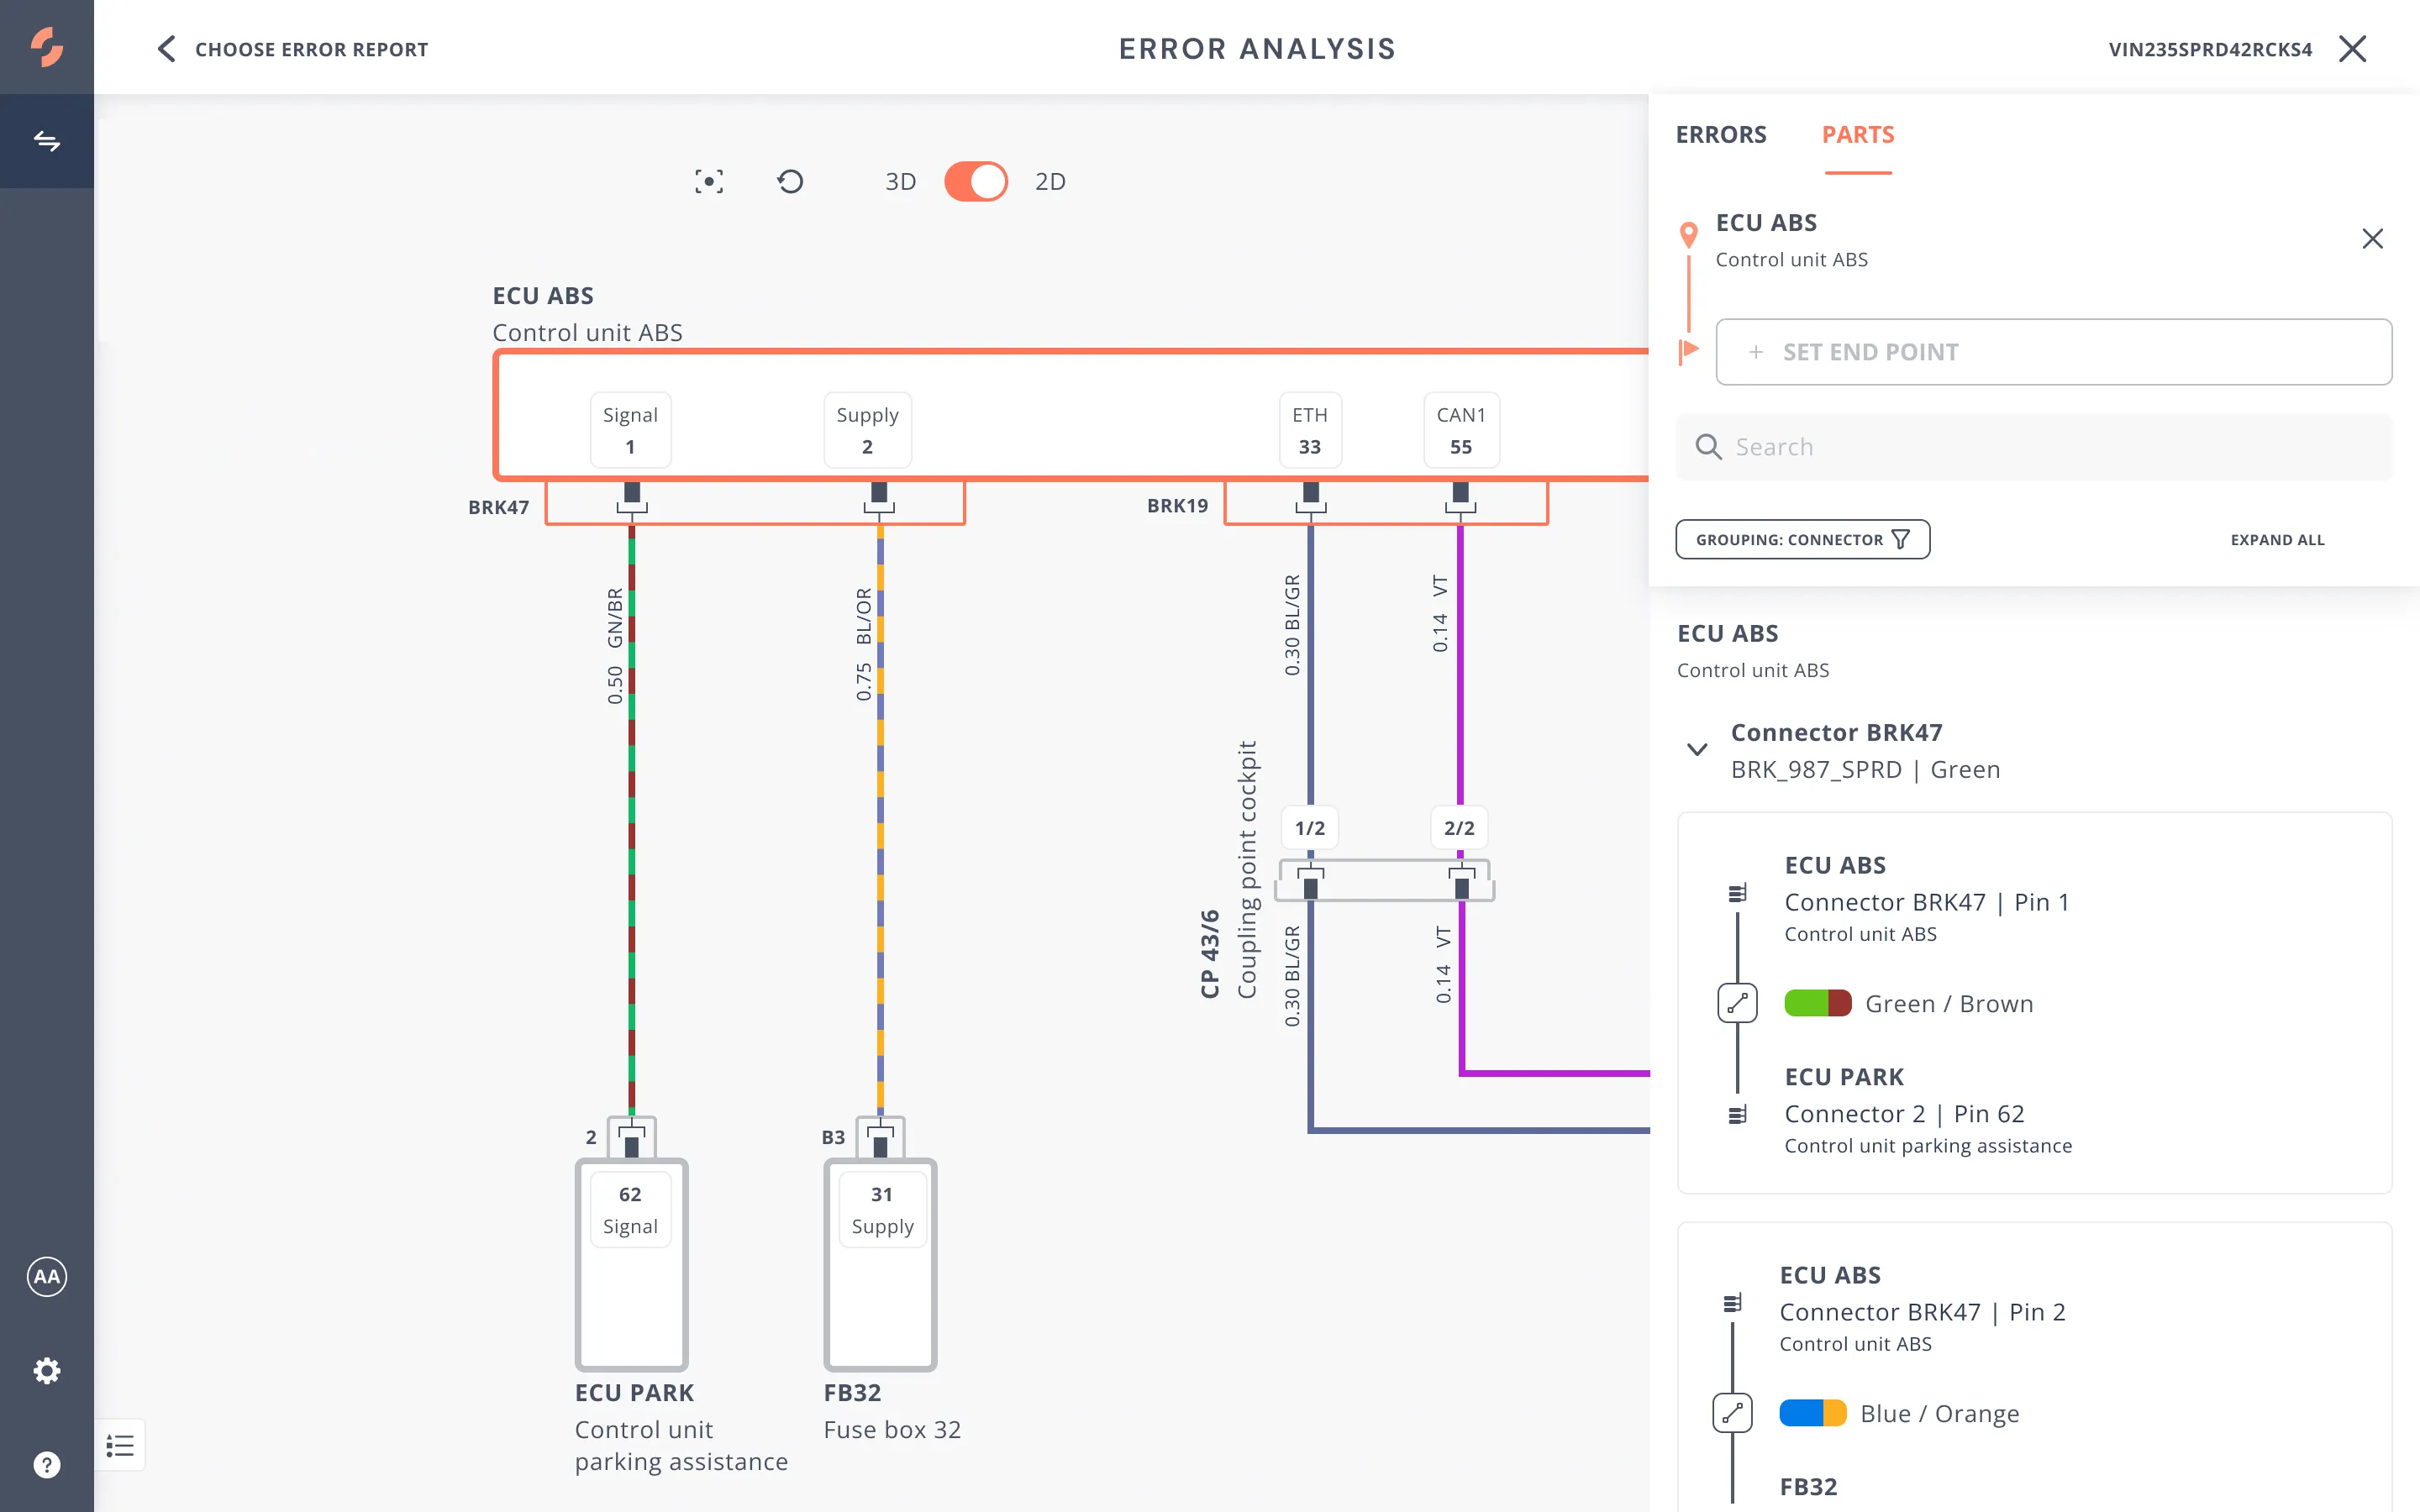2420x1512 pixels.
Task: Open the help question mark icon
Action: [x=47, y=1464]
